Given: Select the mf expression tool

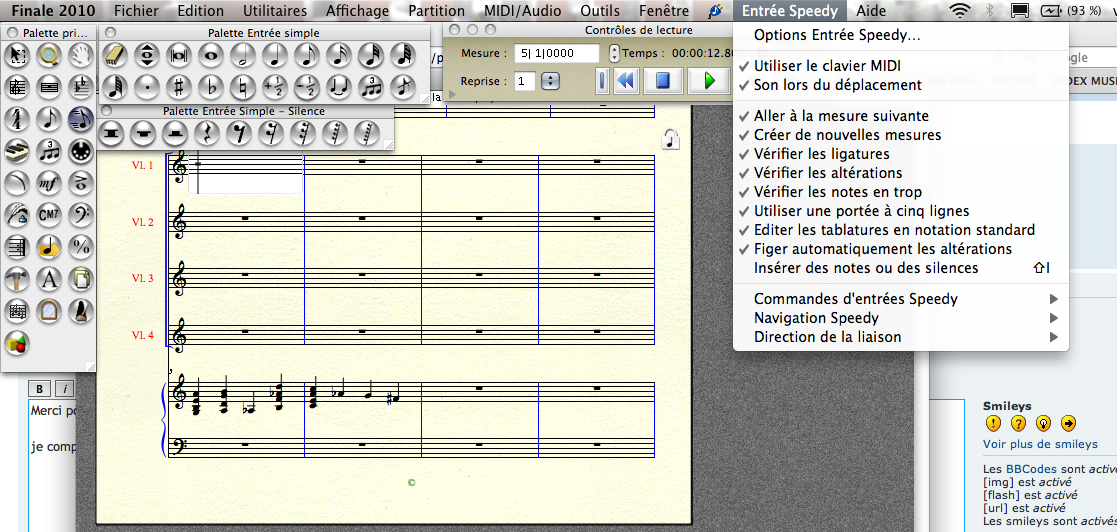Looking at the screenshot, I should pos(48,182).
